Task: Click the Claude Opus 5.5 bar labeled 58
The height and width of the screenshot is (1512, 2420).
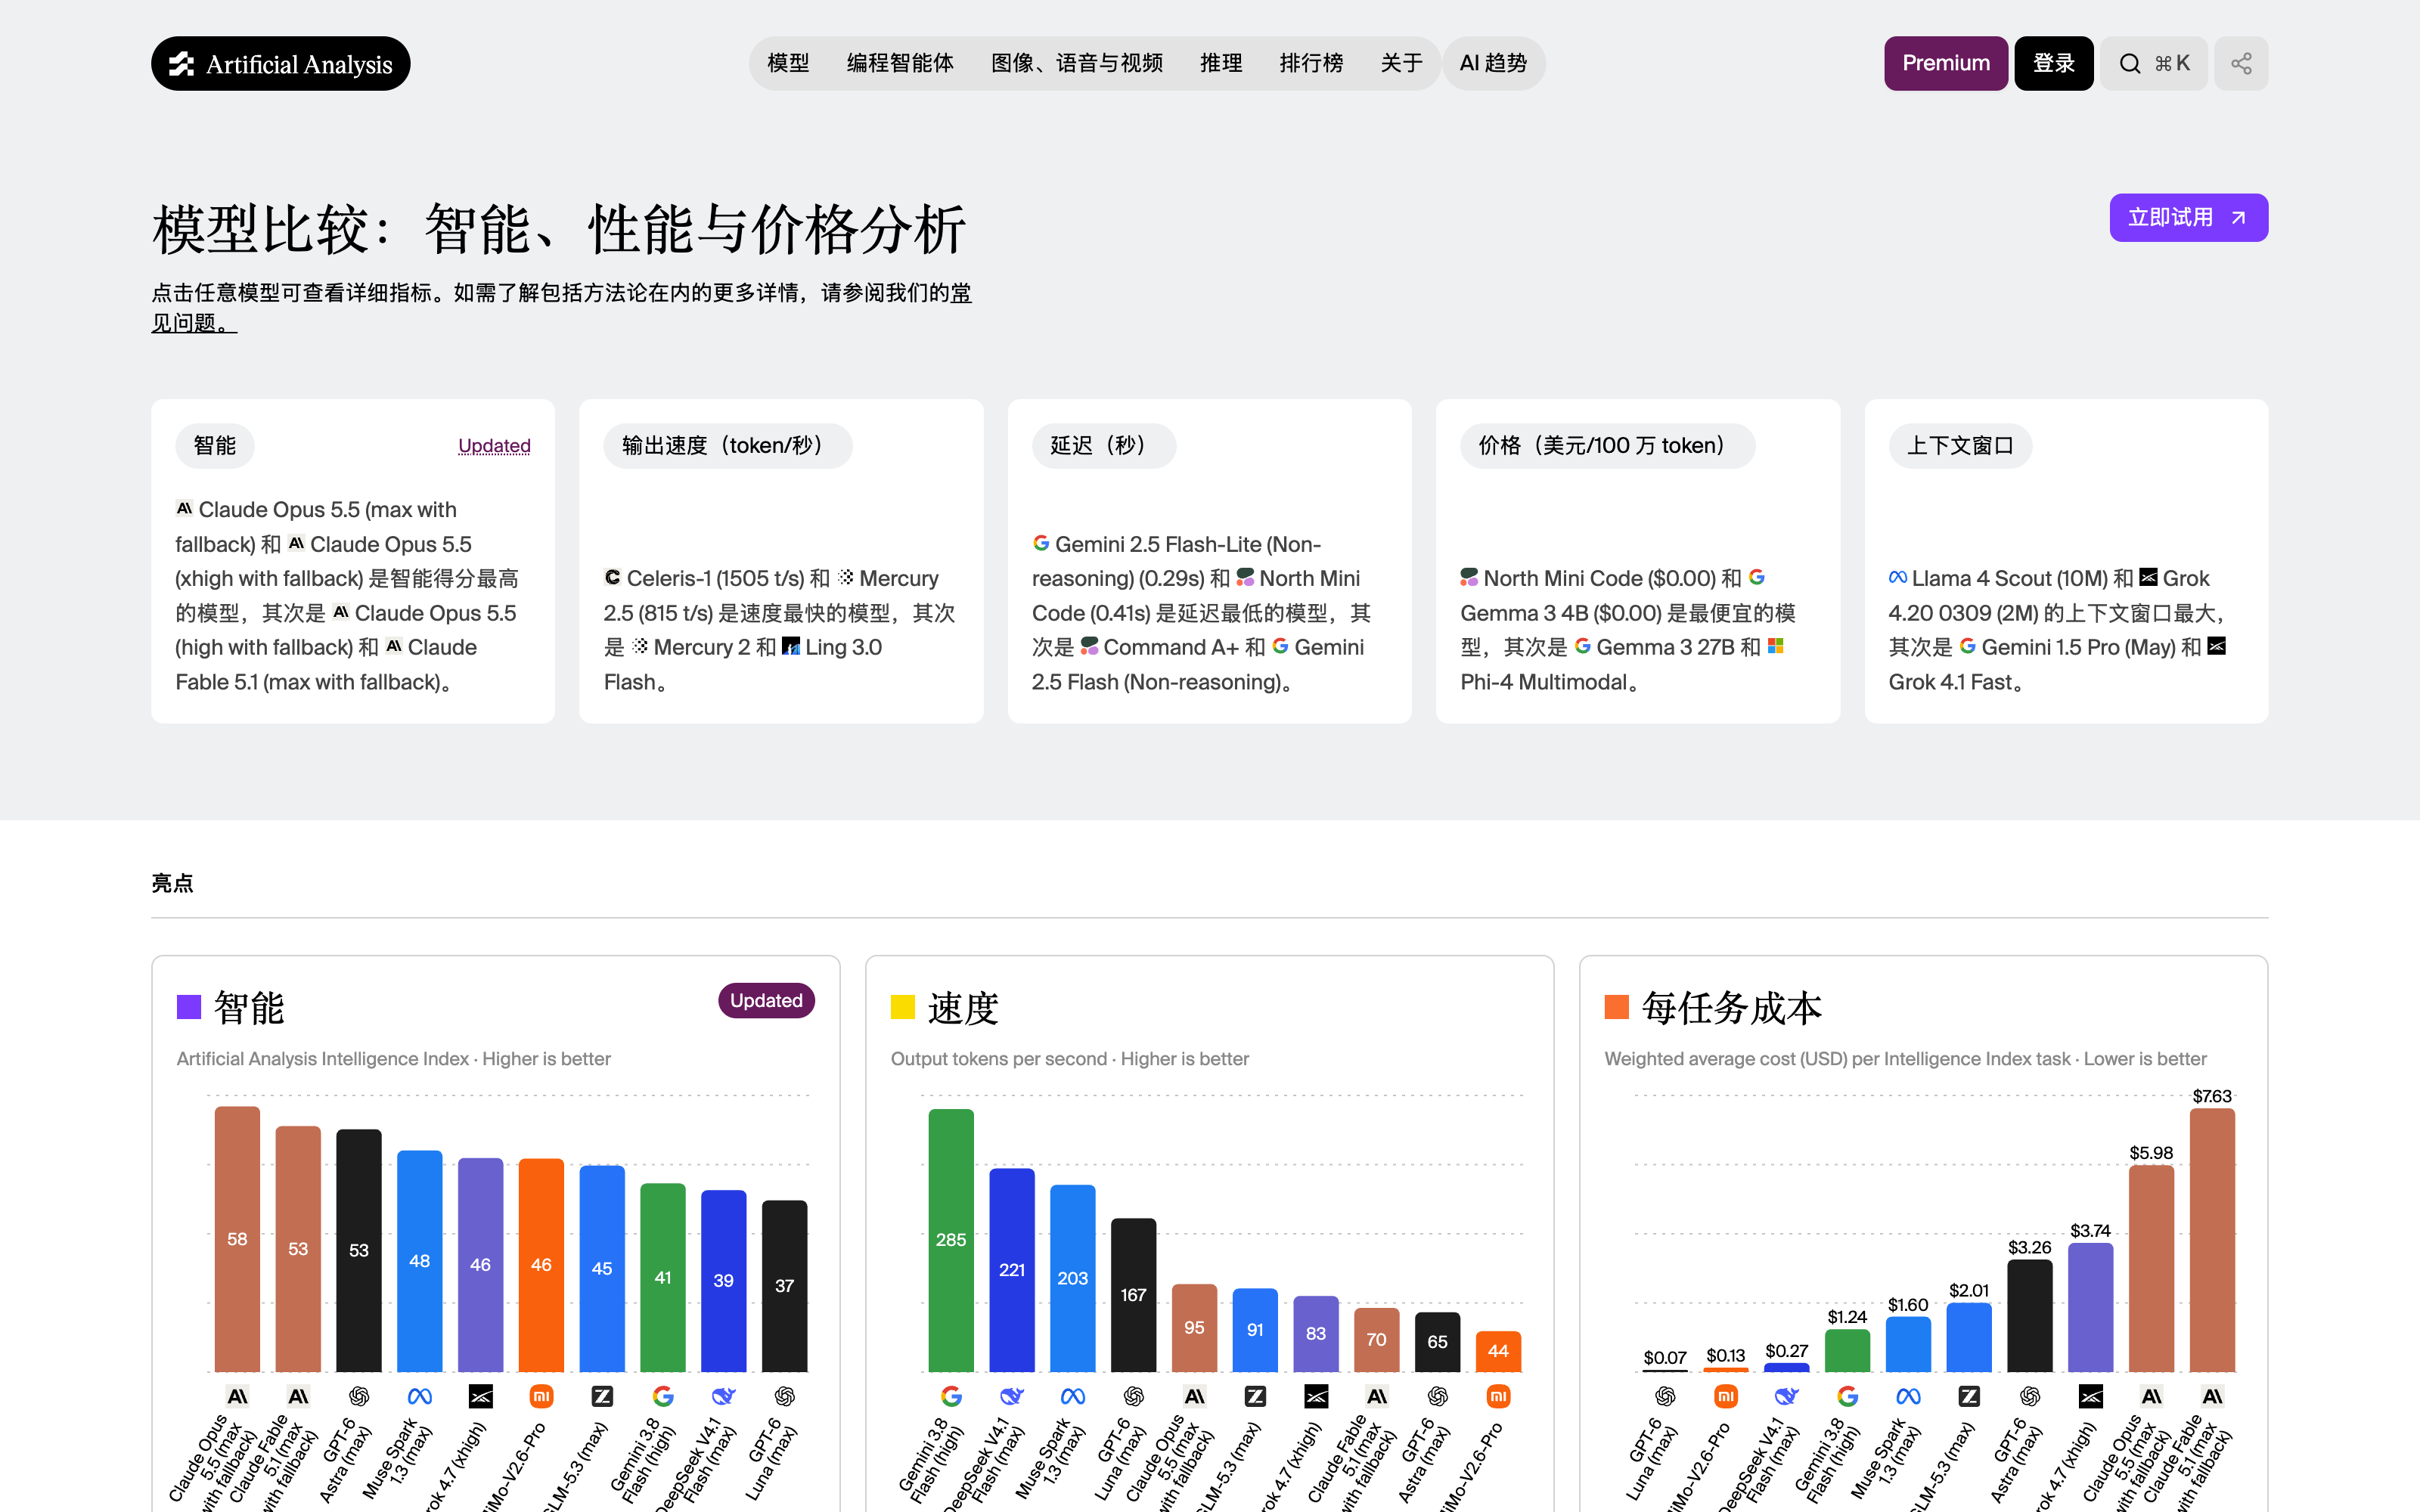Action: point(237,1239)
